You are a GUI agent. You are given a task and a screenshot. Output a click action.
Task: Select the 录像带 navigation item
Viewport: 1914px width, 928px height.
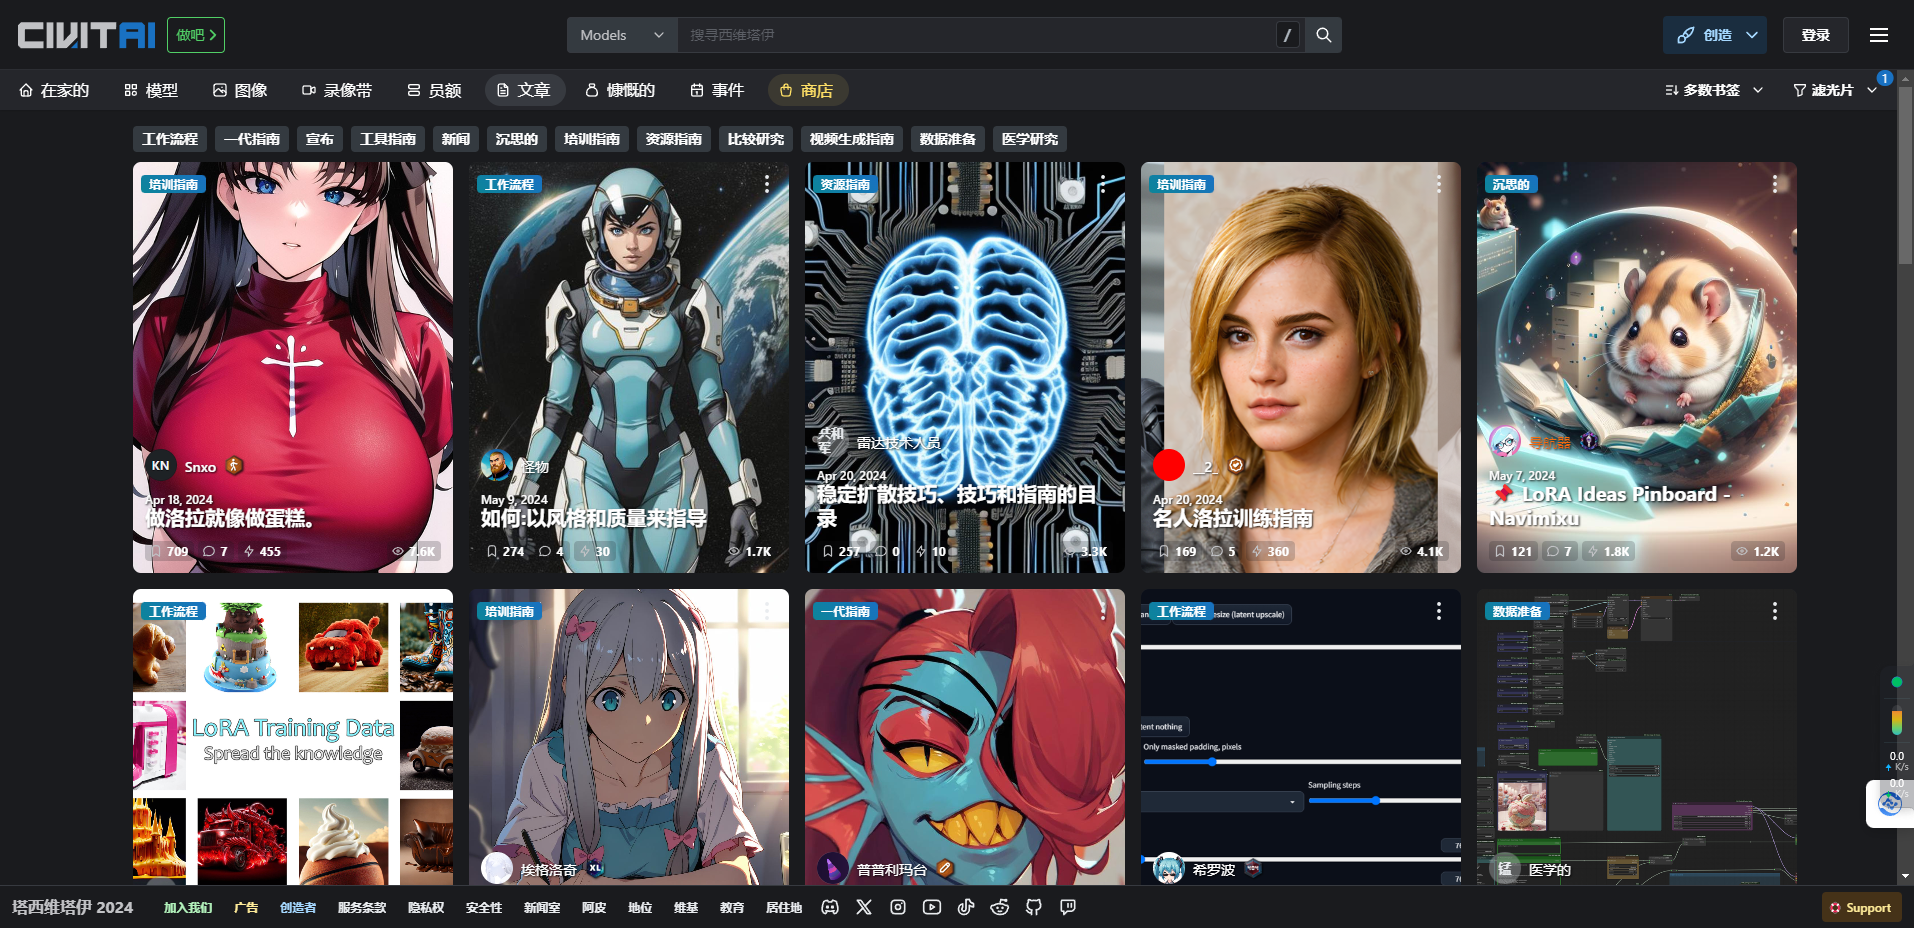pos(338,89)
